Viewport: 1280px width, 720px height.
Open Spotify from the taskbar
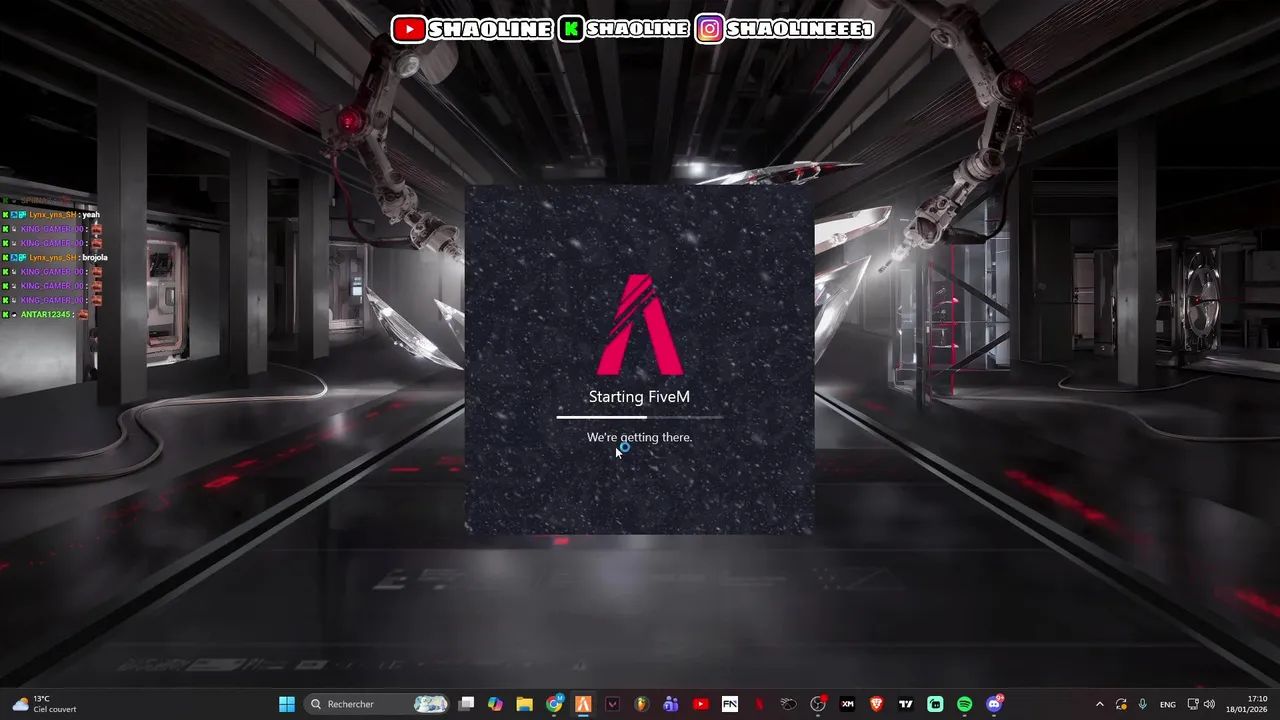click(965, 704)
